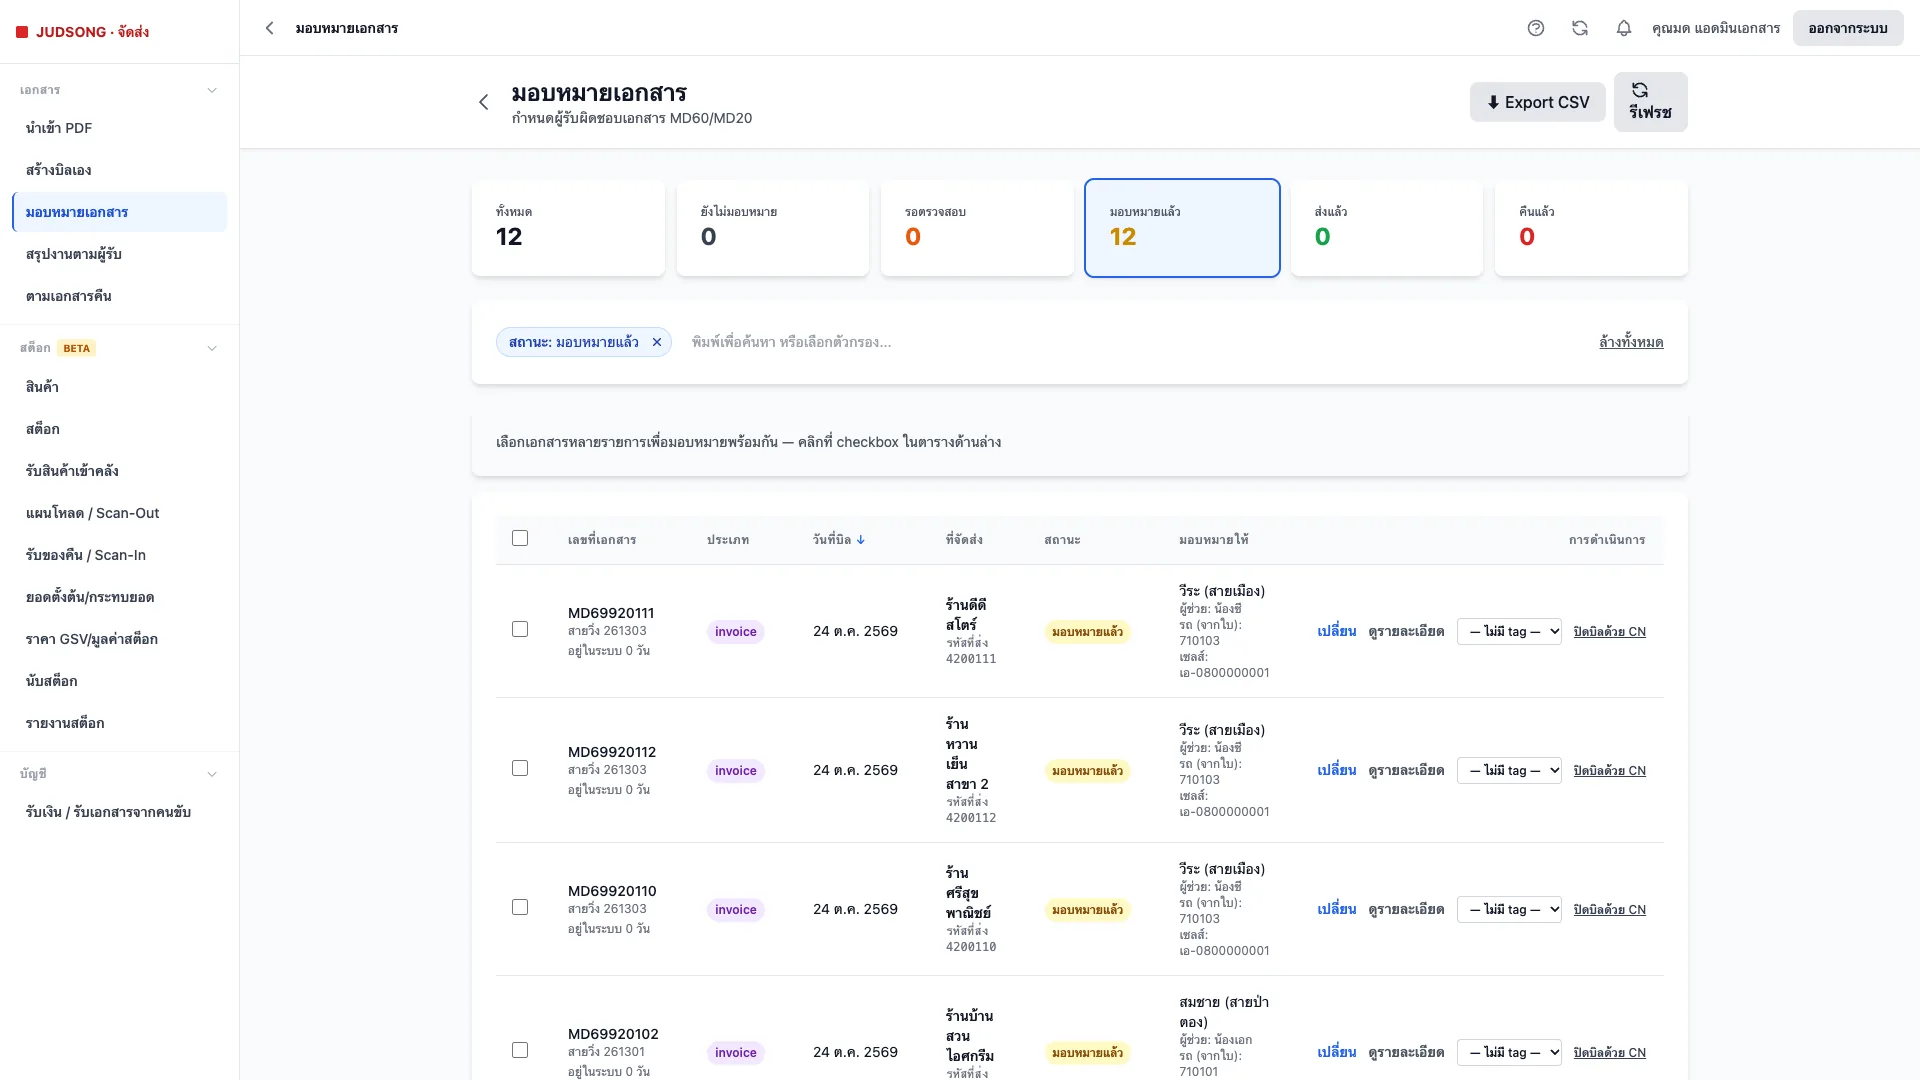This screenshot has width=1920, height=1080.
Task: Select the รอตรวจสอบ summary card
Action: click(x=977, y=228)
